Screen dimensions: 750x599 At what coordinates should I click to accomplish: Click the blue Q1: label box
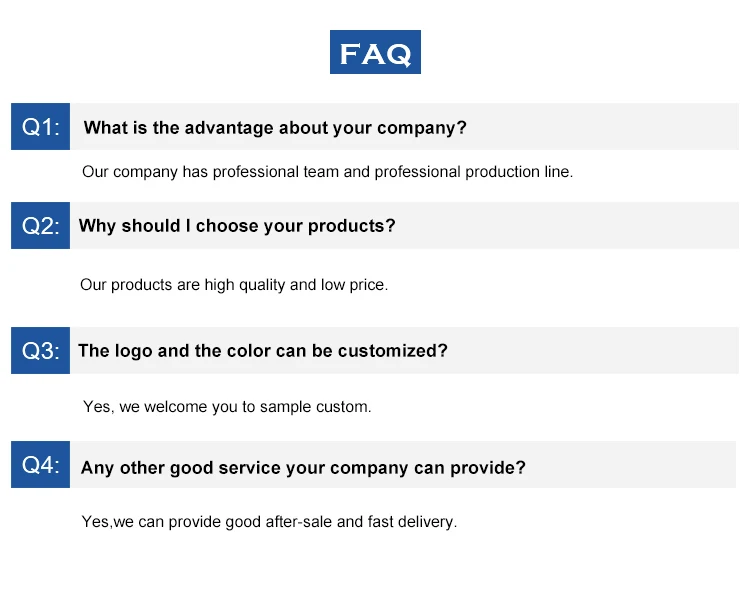pos(41,126)
